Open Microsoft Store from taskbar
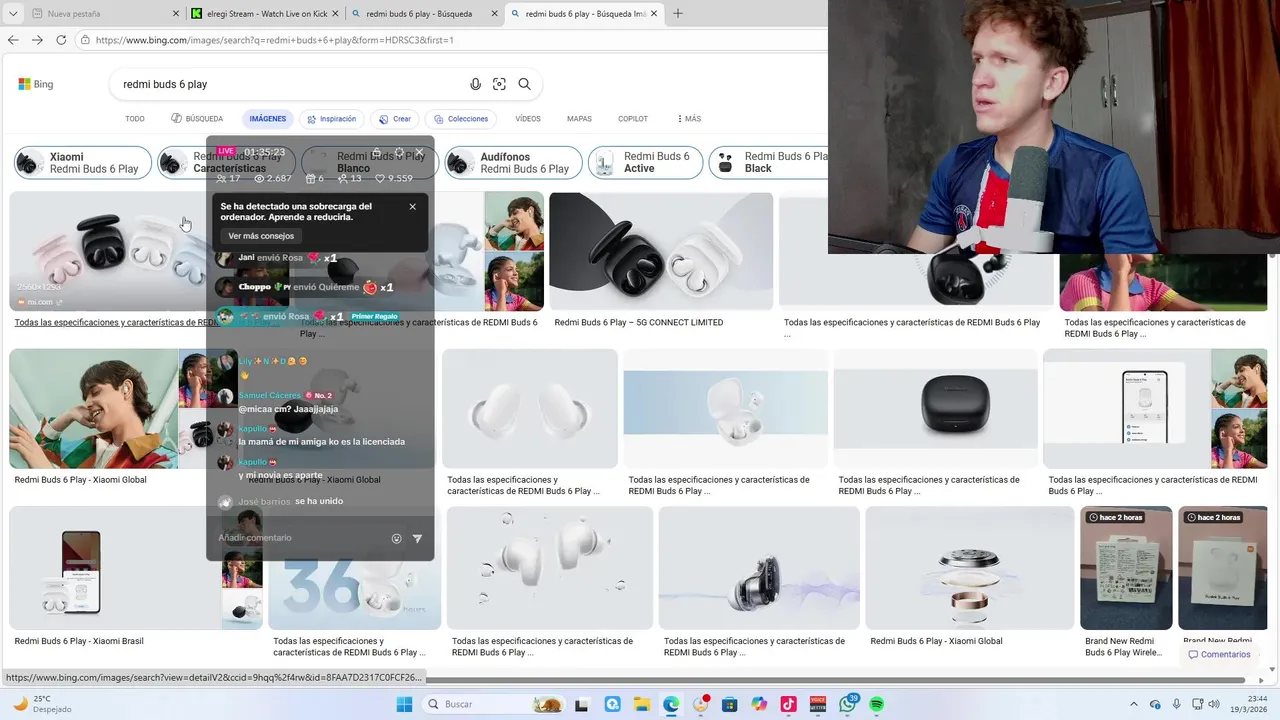Viewport: 1280px width, 720px height. pyautogui.click(x=729, y=704)
